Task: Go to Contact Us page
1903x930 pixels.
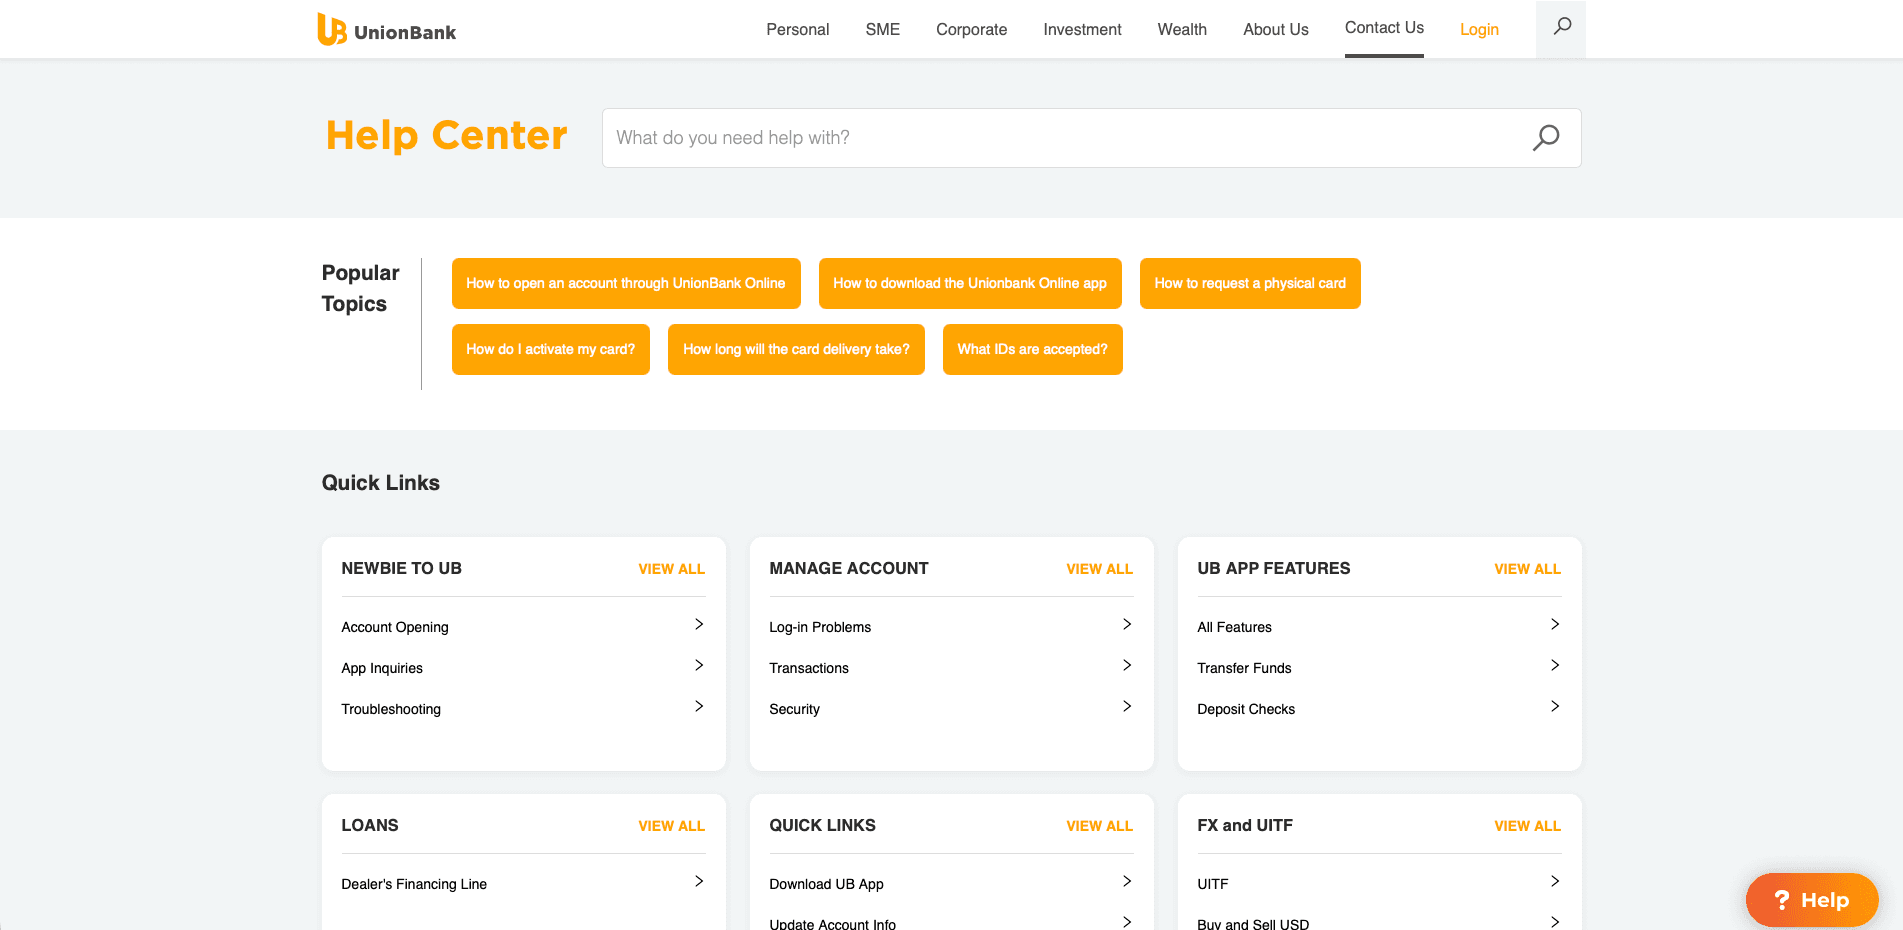Action: [1384, 28]
